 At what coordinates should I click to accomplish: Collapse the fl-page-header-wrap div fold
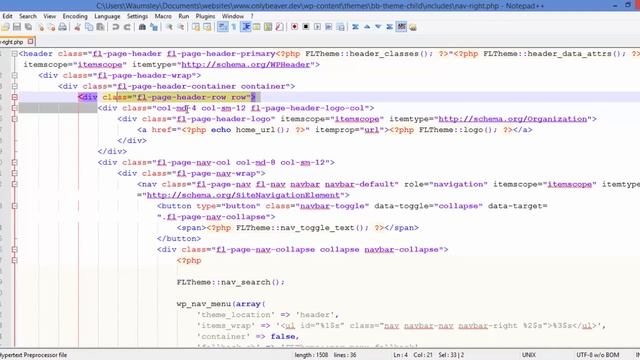coord(15,76)
